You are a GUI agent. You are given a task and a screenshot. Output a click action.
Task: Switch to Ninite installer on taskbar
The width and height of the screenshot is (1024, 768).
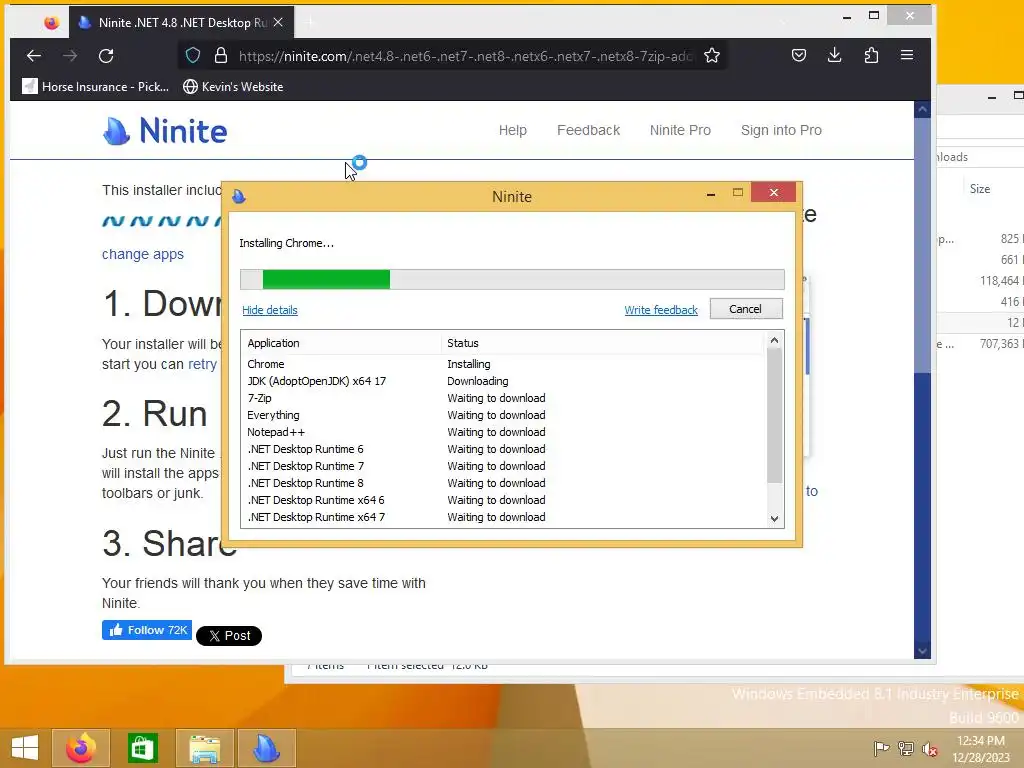(266, 748)
